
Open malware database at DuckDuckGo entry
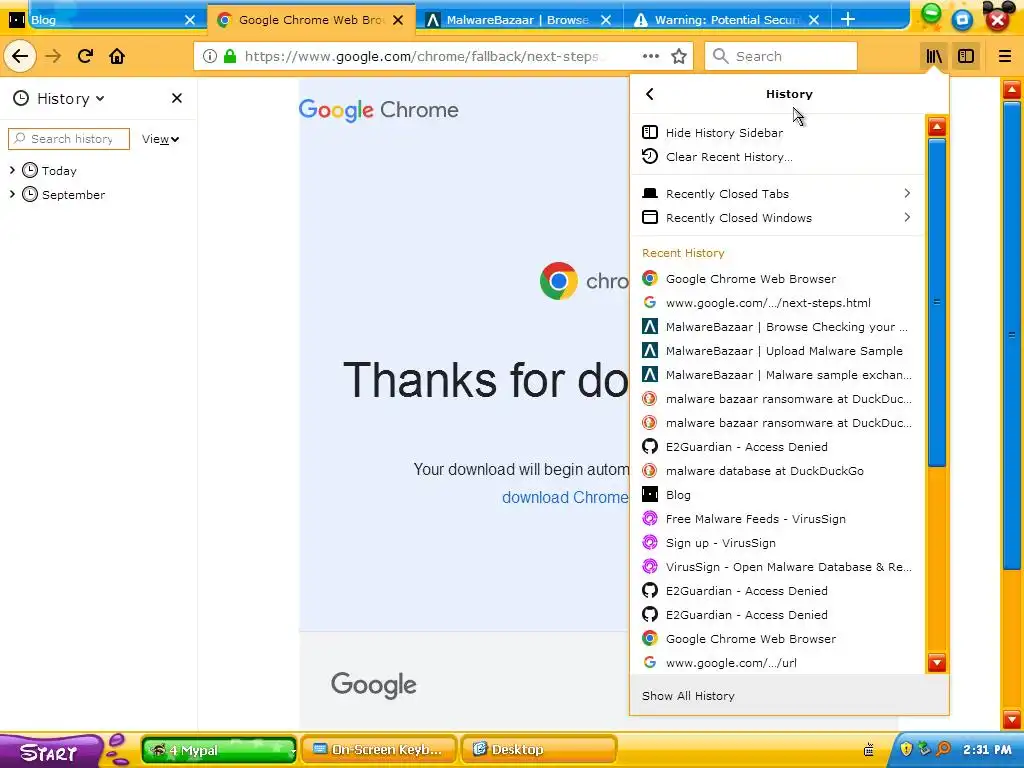777,471
